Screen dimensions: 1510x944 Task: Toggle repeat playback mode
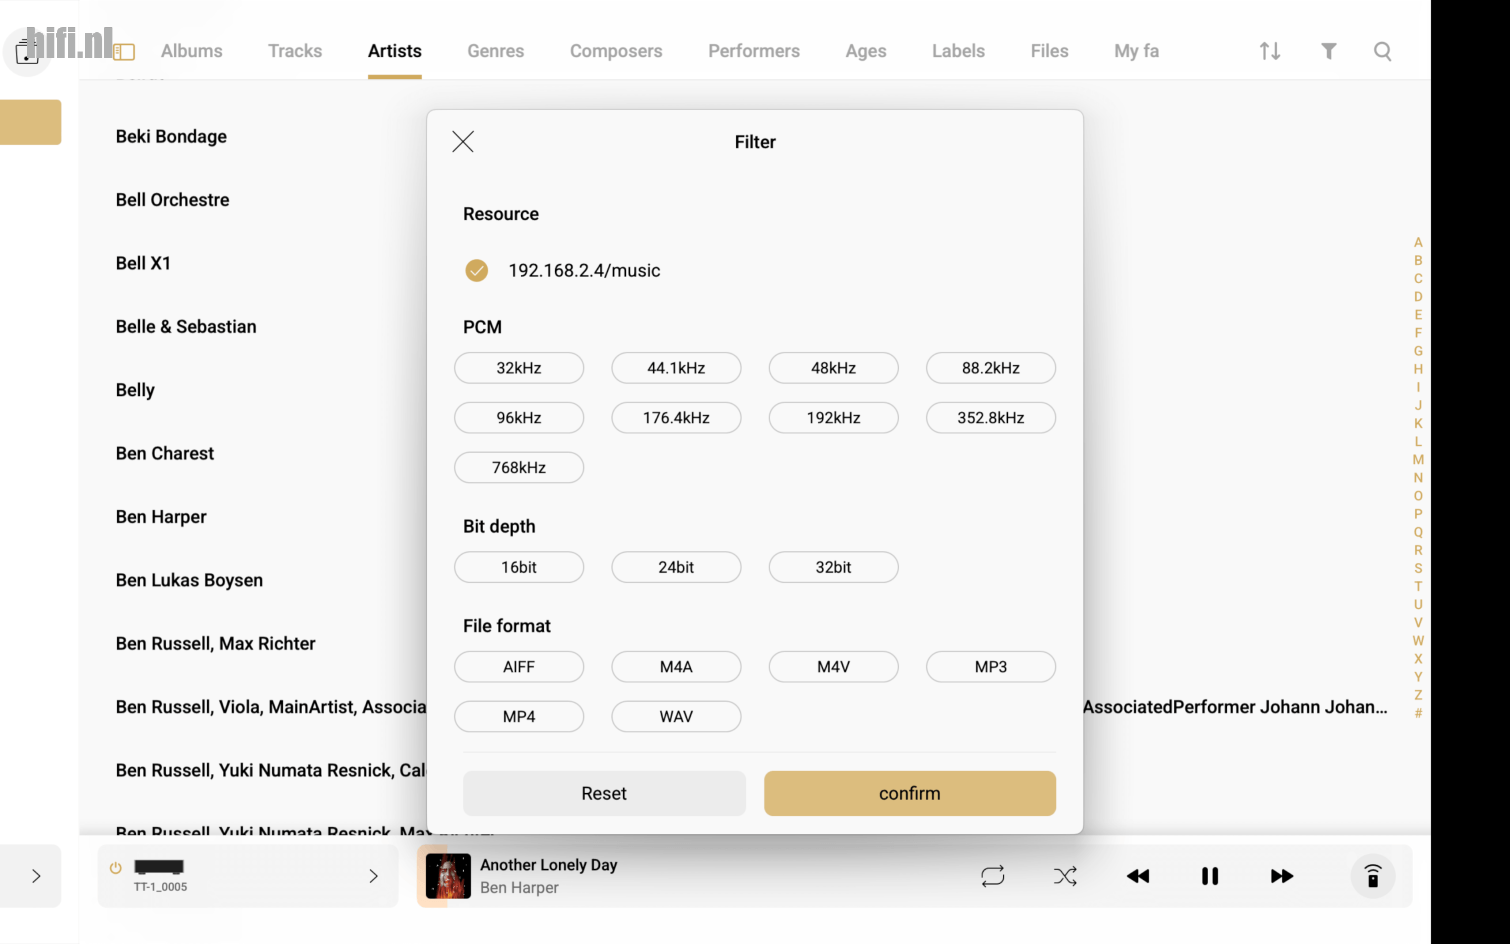992,876
